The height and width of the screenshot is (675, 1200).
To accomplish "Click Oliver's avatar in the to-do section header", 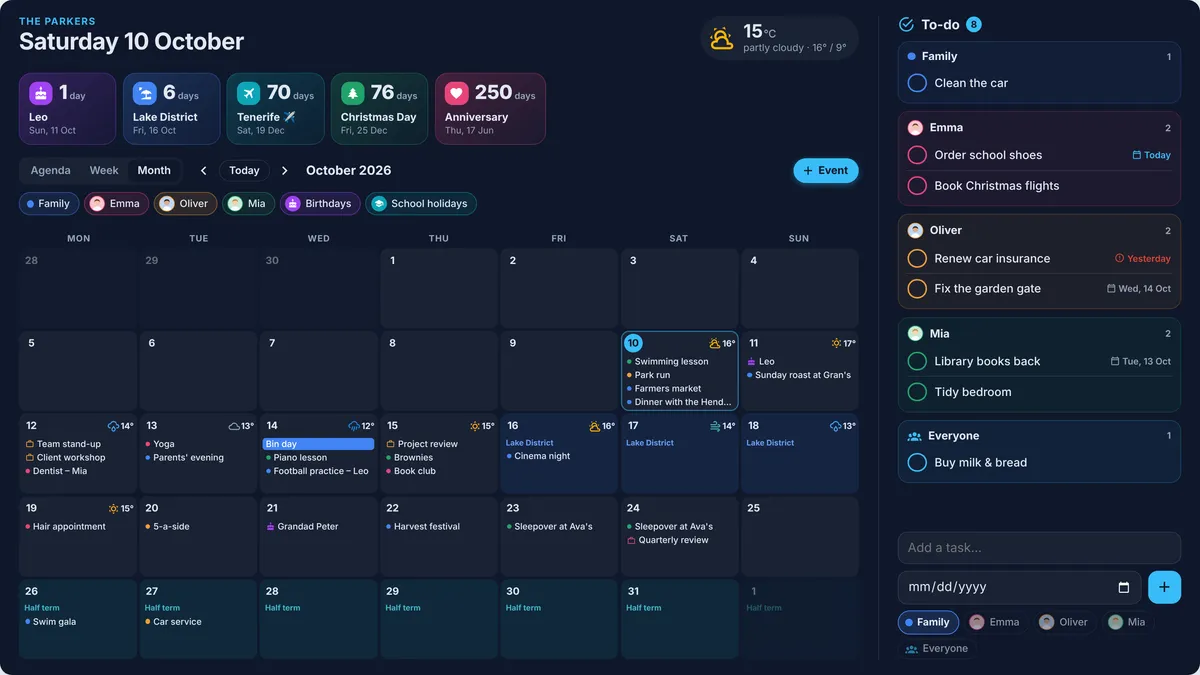I will point(915,230).
